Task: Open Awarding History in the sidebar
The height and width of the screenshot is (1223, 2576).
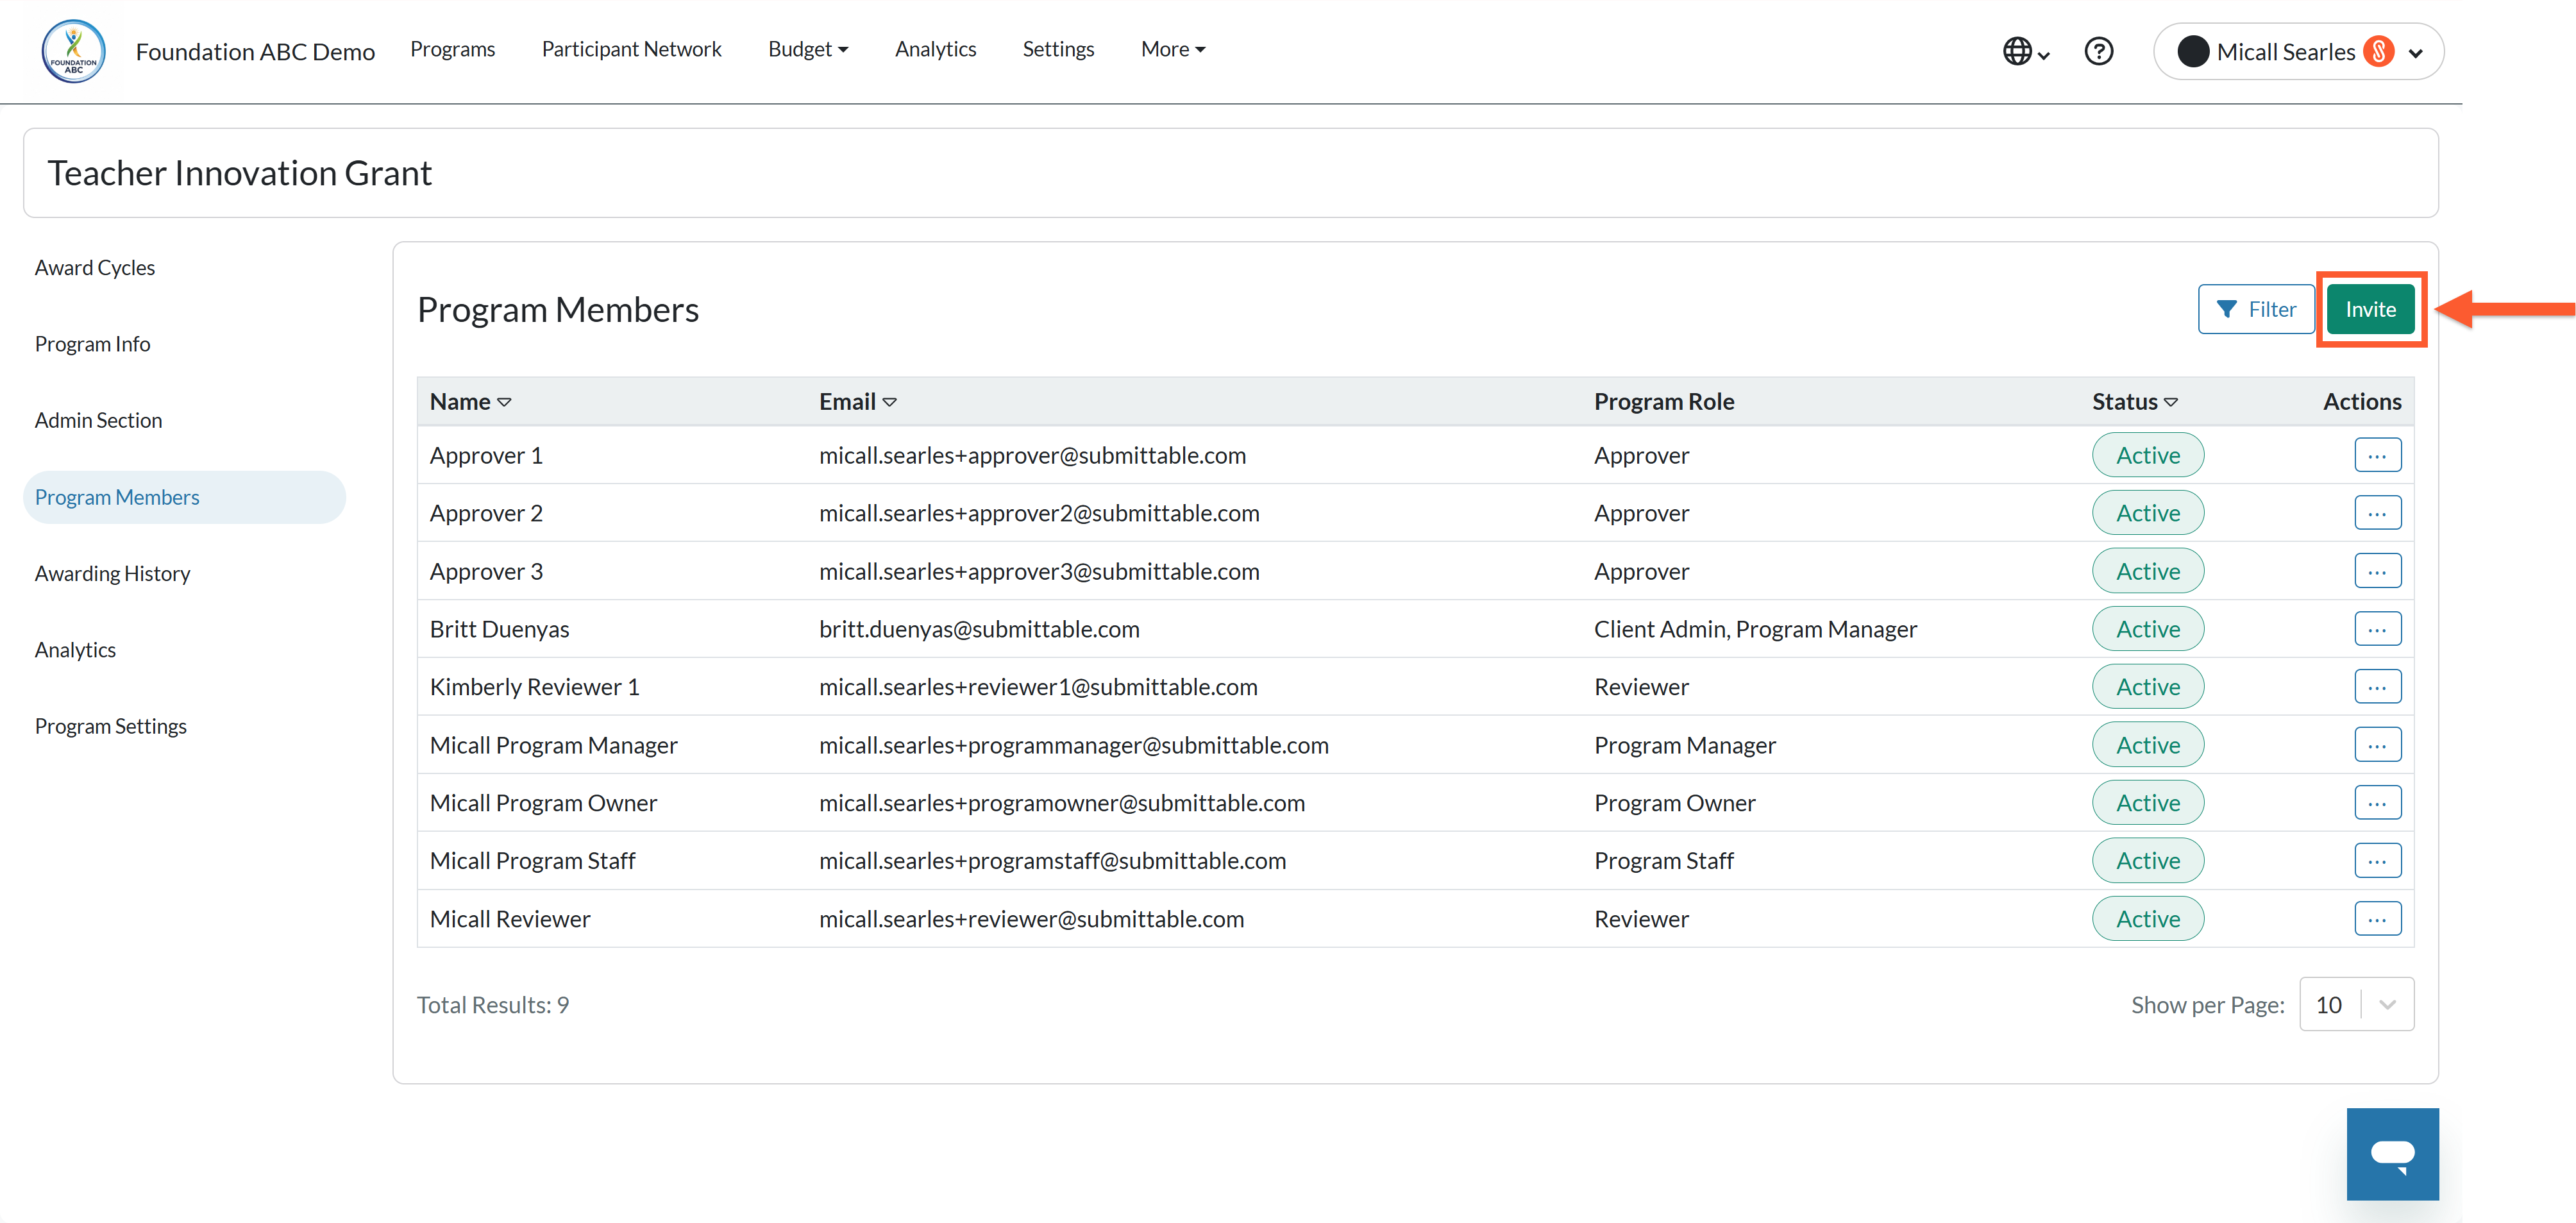Action: [112, 574]
